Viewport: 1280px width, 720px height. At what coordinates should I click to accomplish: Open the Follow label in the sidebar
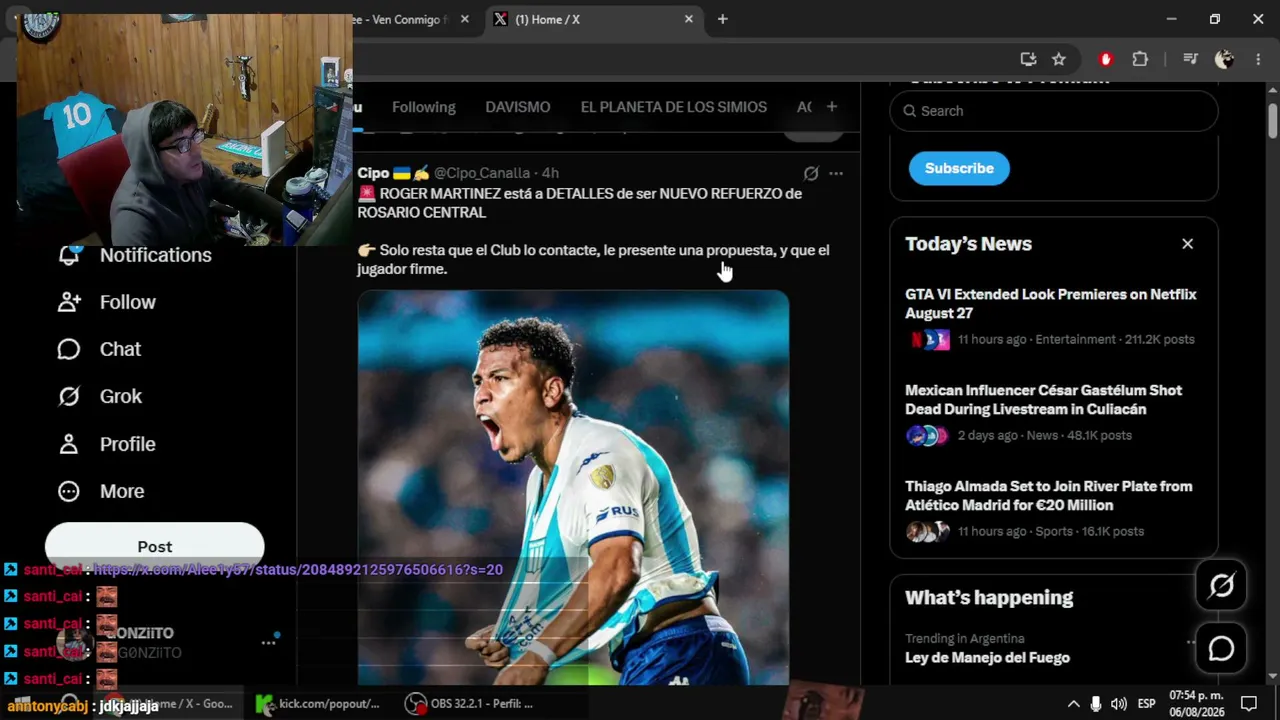[128, 302]
